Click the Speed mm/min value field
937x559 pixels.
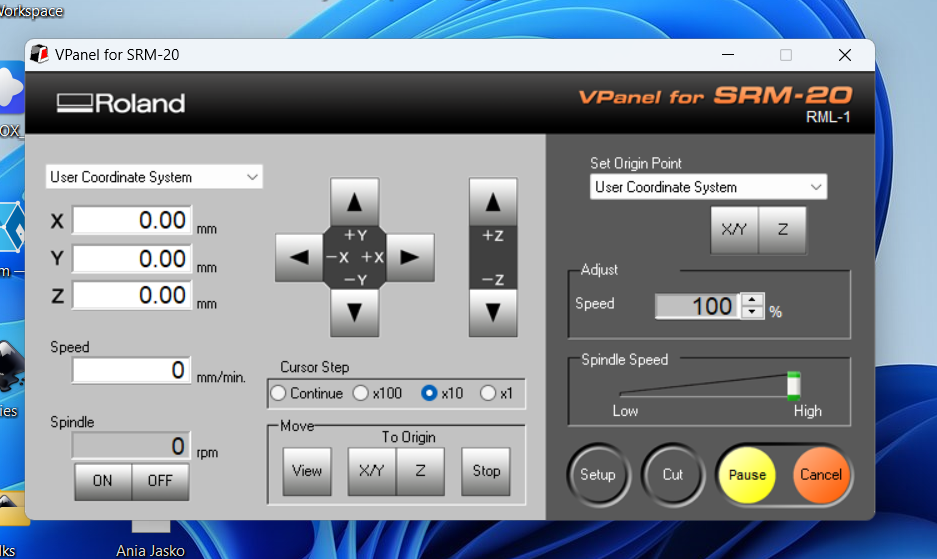pos(132,370)
